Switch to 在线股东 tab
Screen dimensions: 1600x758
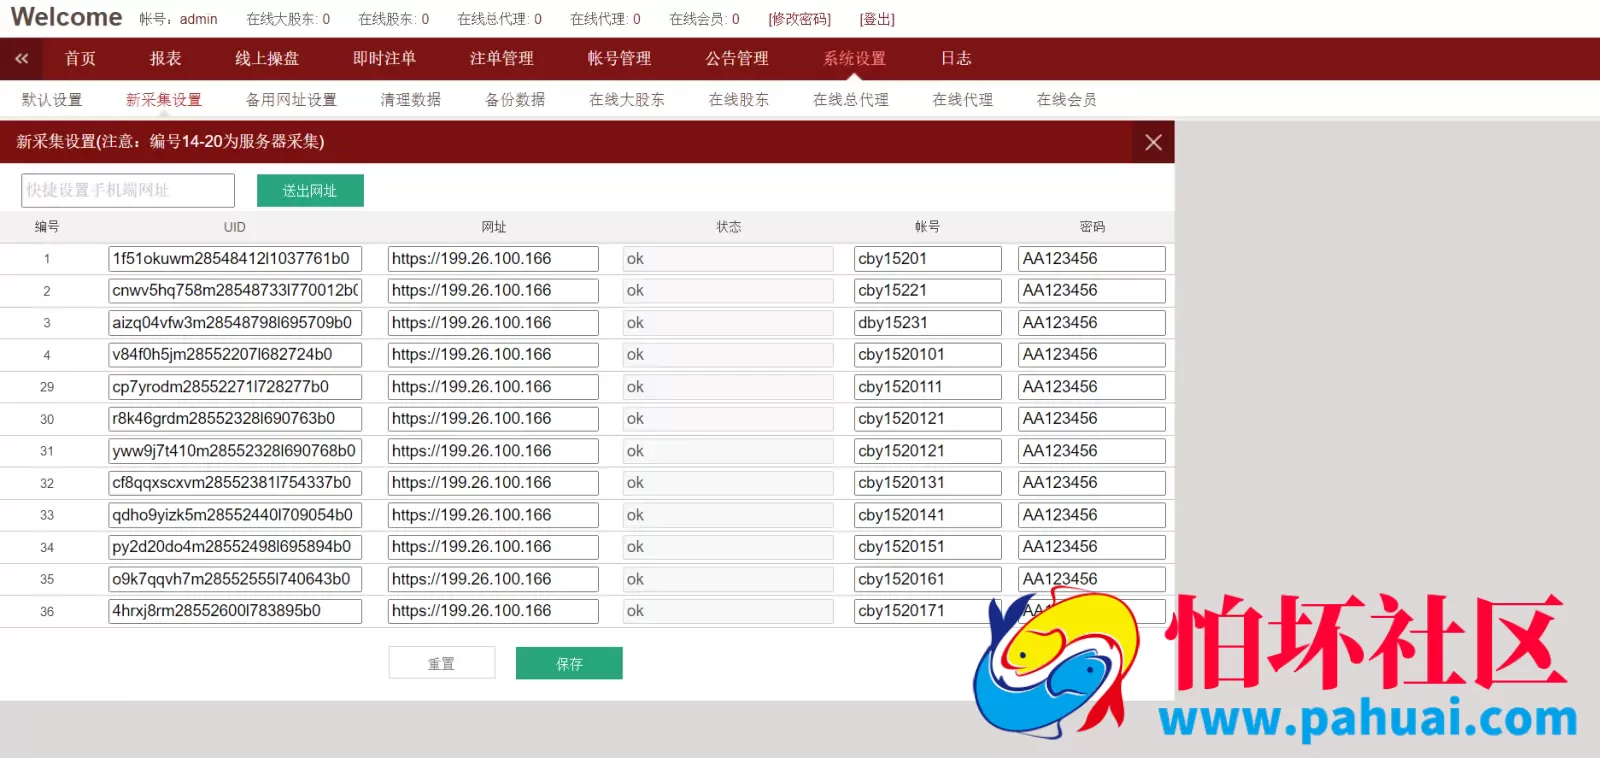point(739,100)
